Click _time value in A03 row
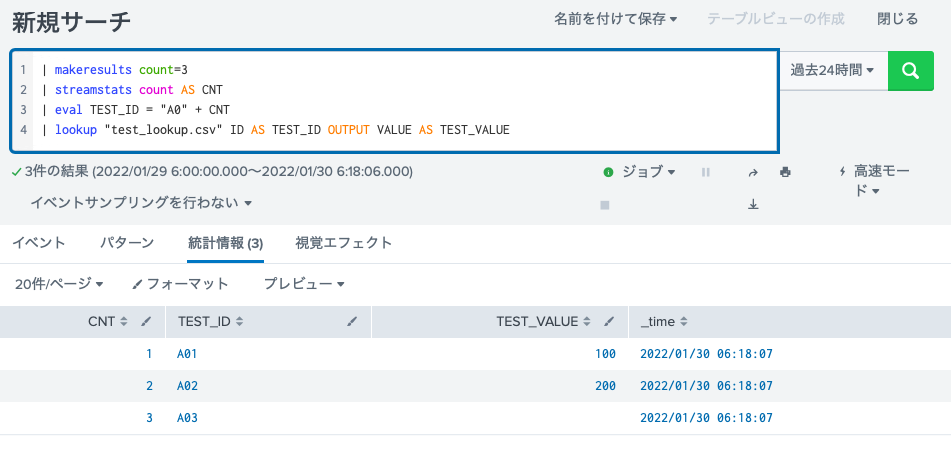The width and height of the screenshot is (951, 451). 707,418
